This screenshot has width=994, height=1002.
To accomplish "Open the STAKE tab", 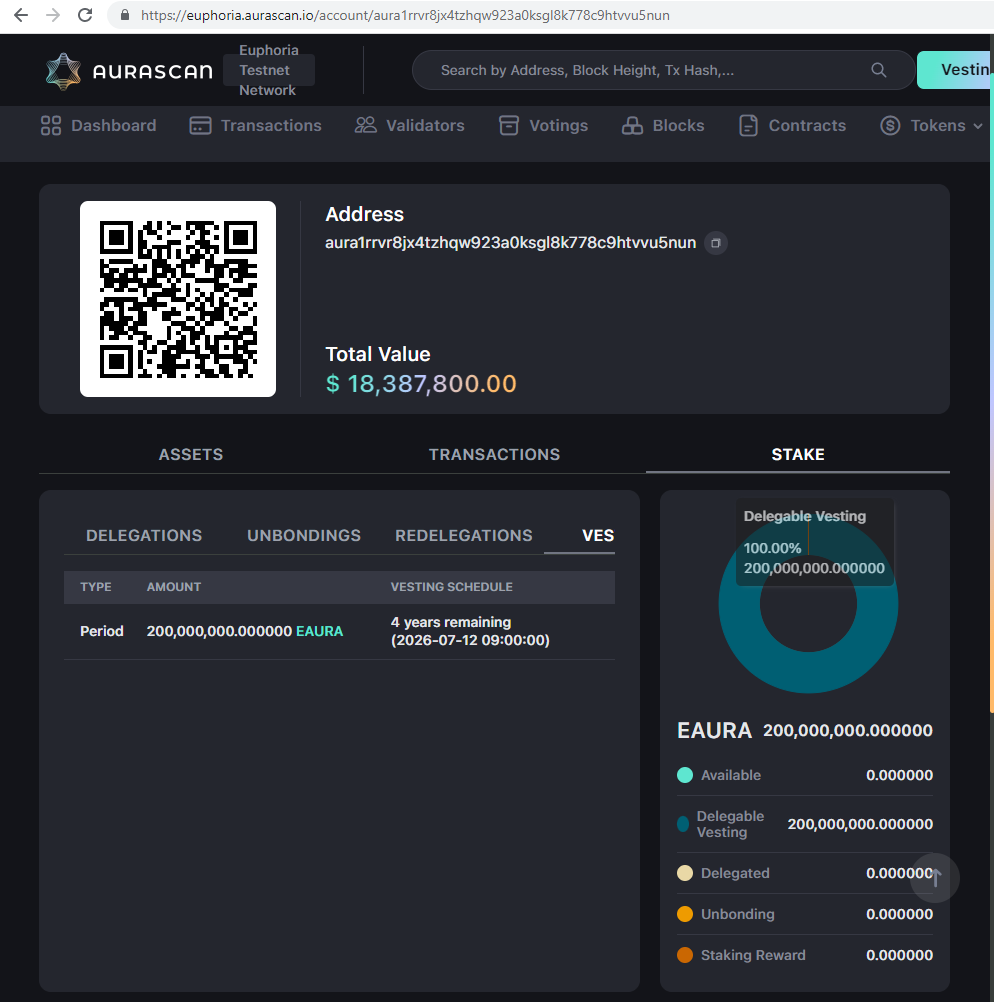I will [x=797, y=455].
